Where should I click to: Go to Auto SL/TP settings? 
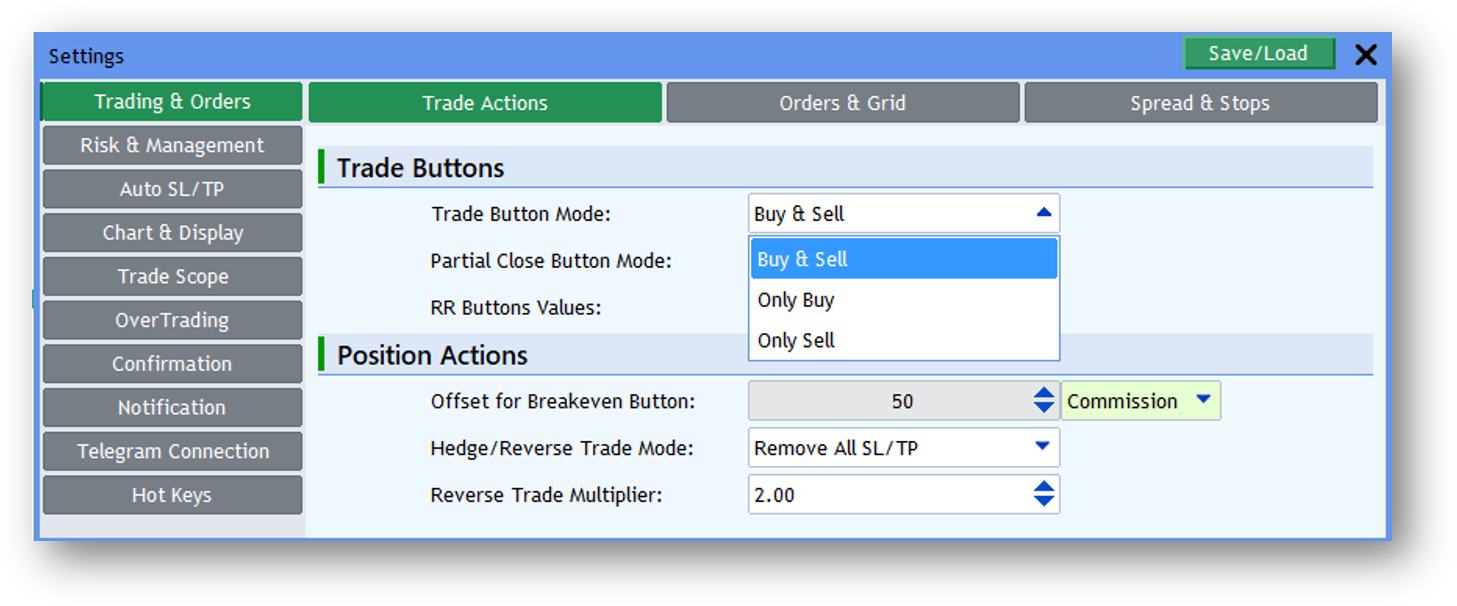click(x=172, y=189)
